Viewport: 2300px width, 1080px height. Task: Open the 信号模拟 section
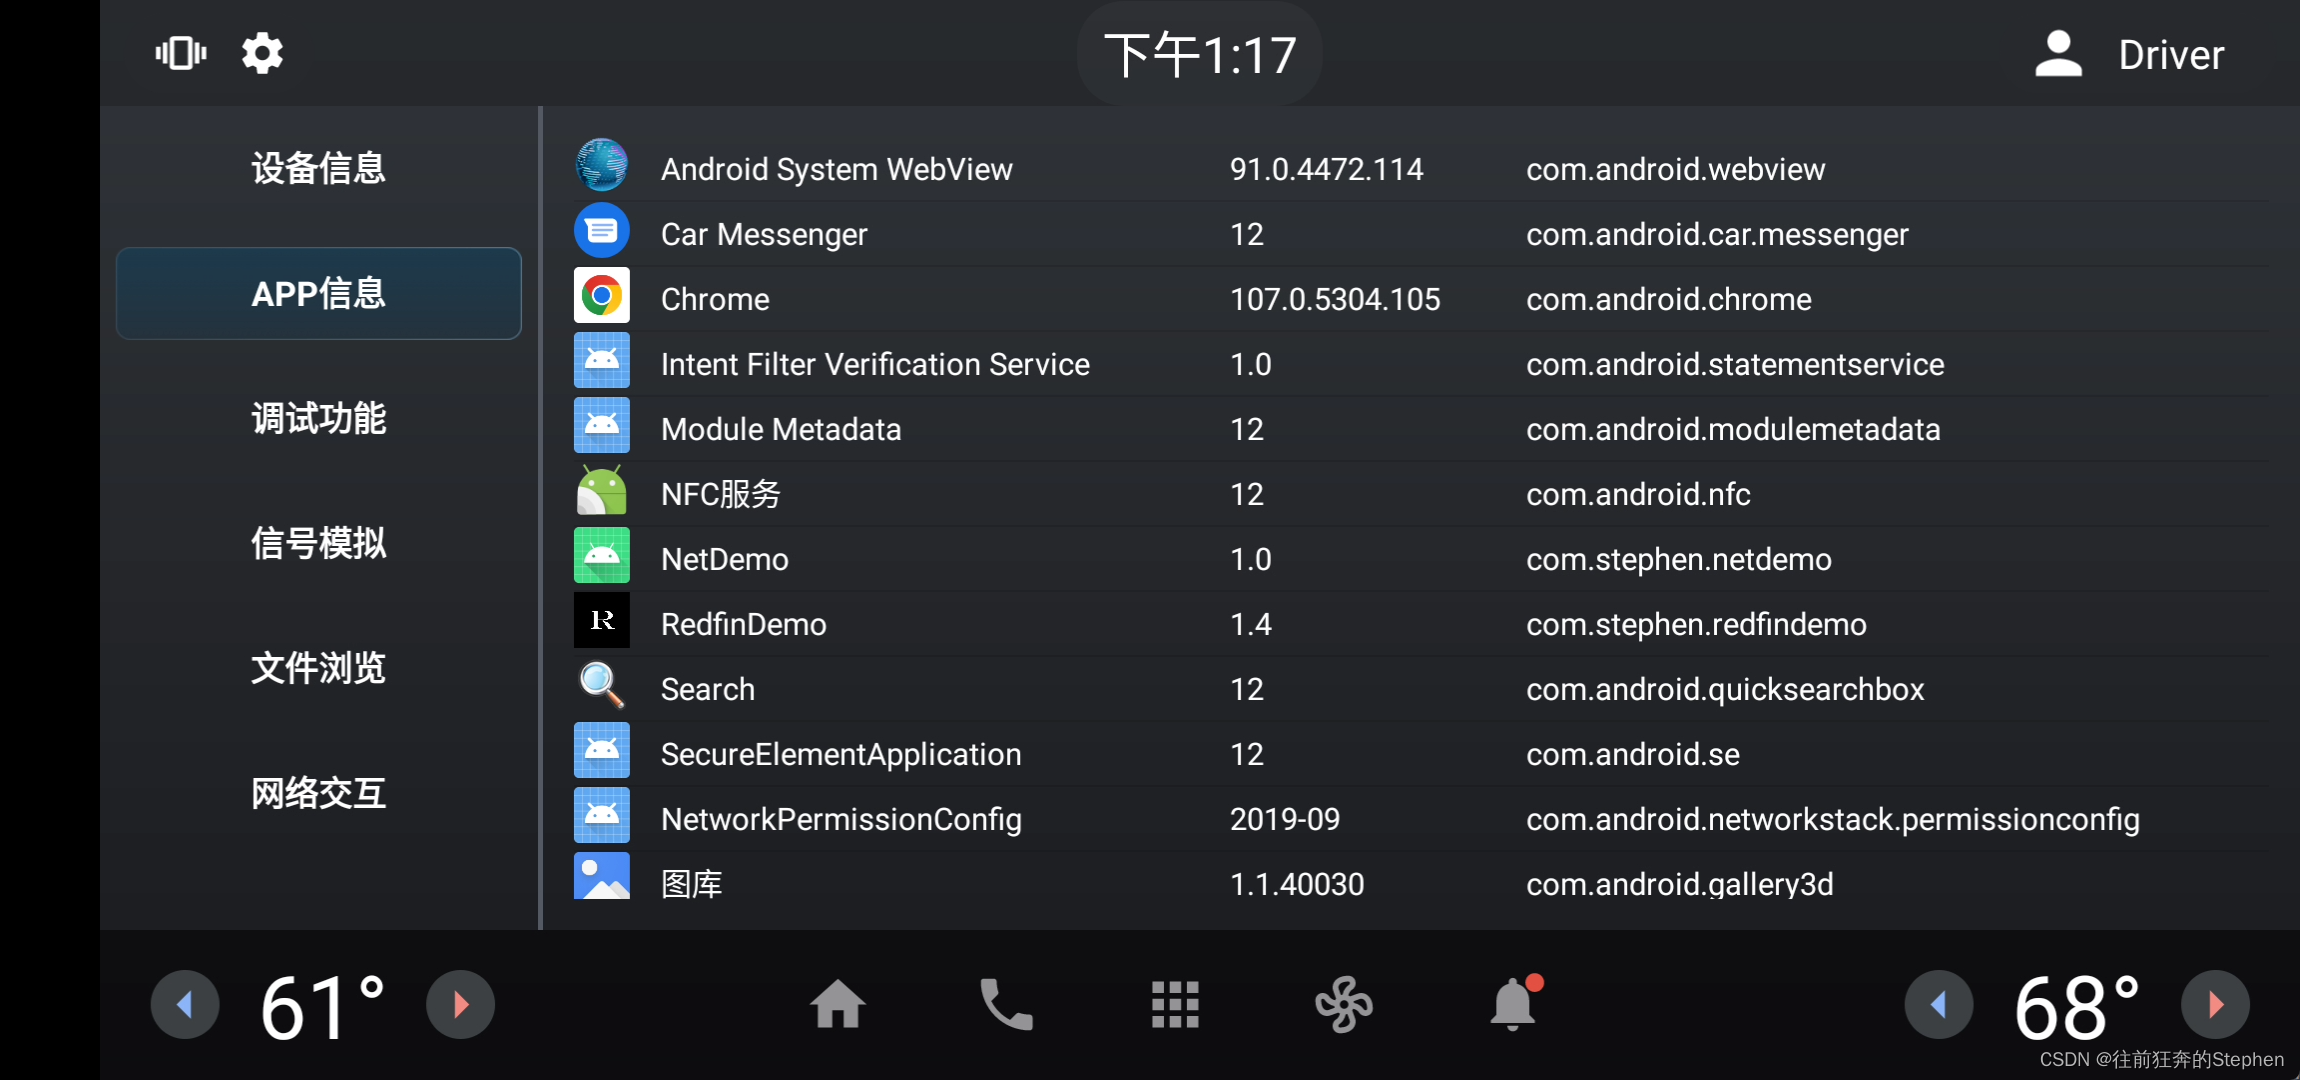[x=318, y=543]
